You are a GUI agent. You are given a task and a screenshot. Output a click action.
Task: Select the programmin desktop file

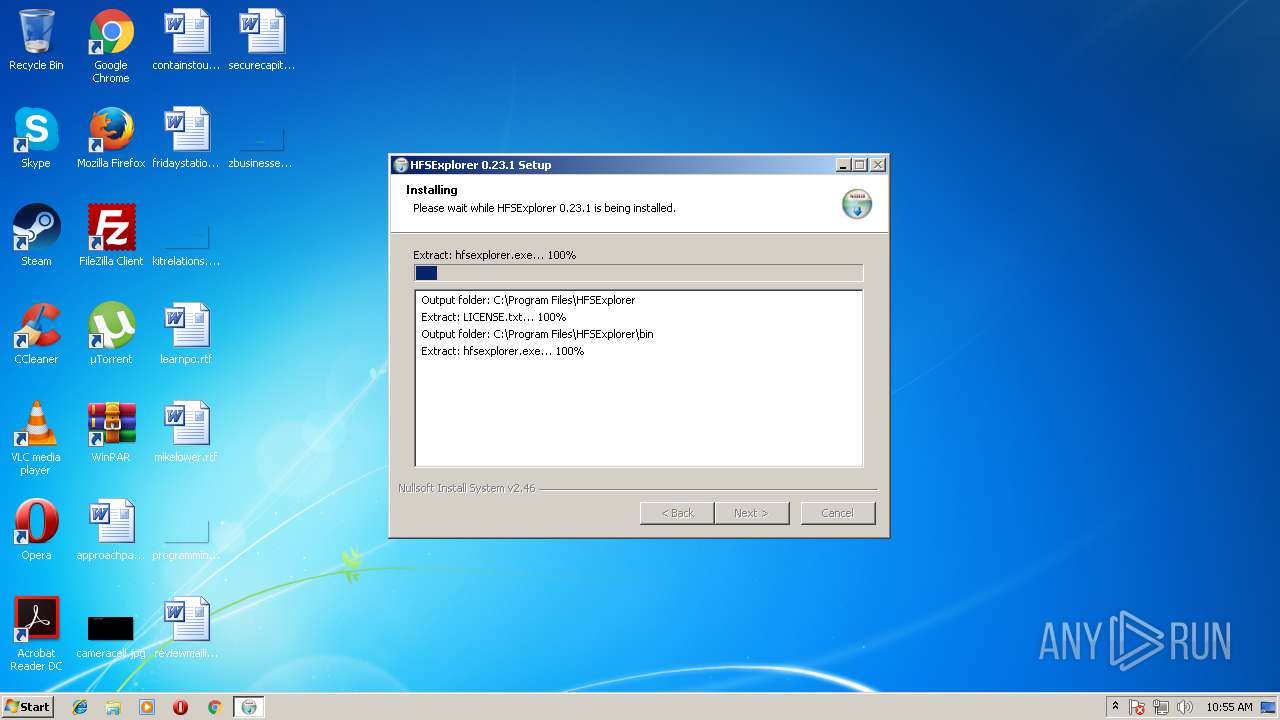point(186,538)
